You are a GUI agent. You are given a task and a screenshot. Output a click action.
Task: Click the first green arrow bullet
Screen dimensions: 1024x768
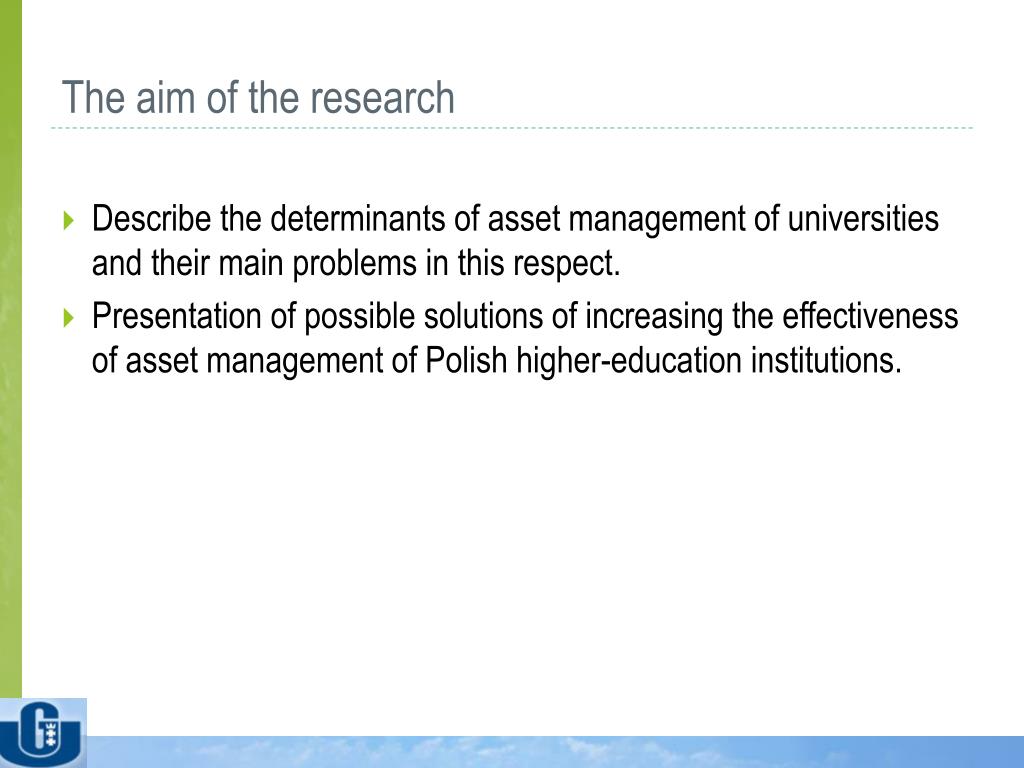[x=69, y=220]
